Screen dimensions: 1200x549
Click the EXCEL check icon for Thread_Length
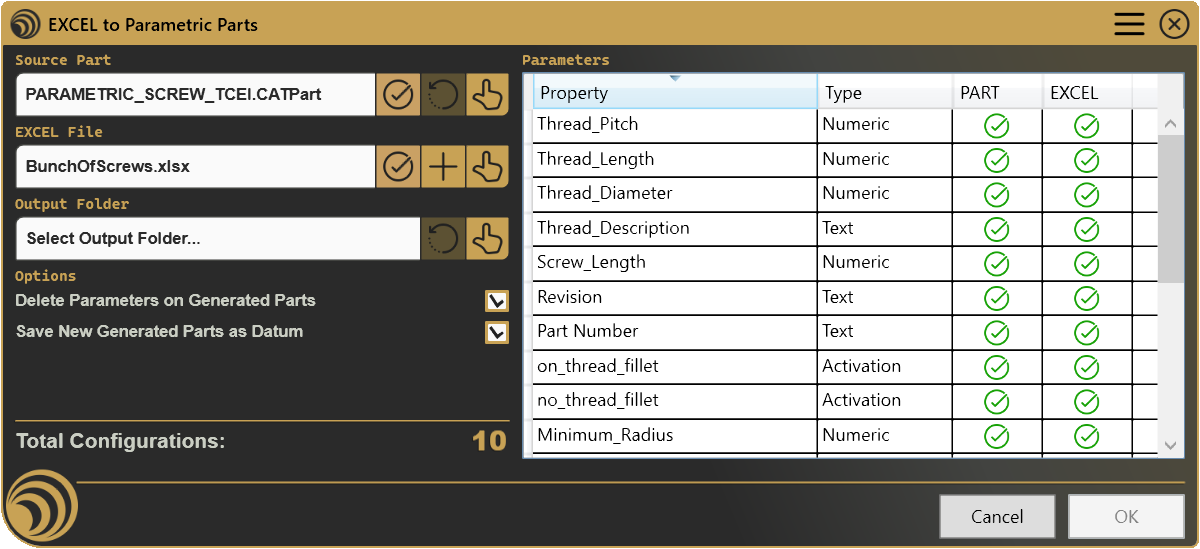[x=1087, y=160]
